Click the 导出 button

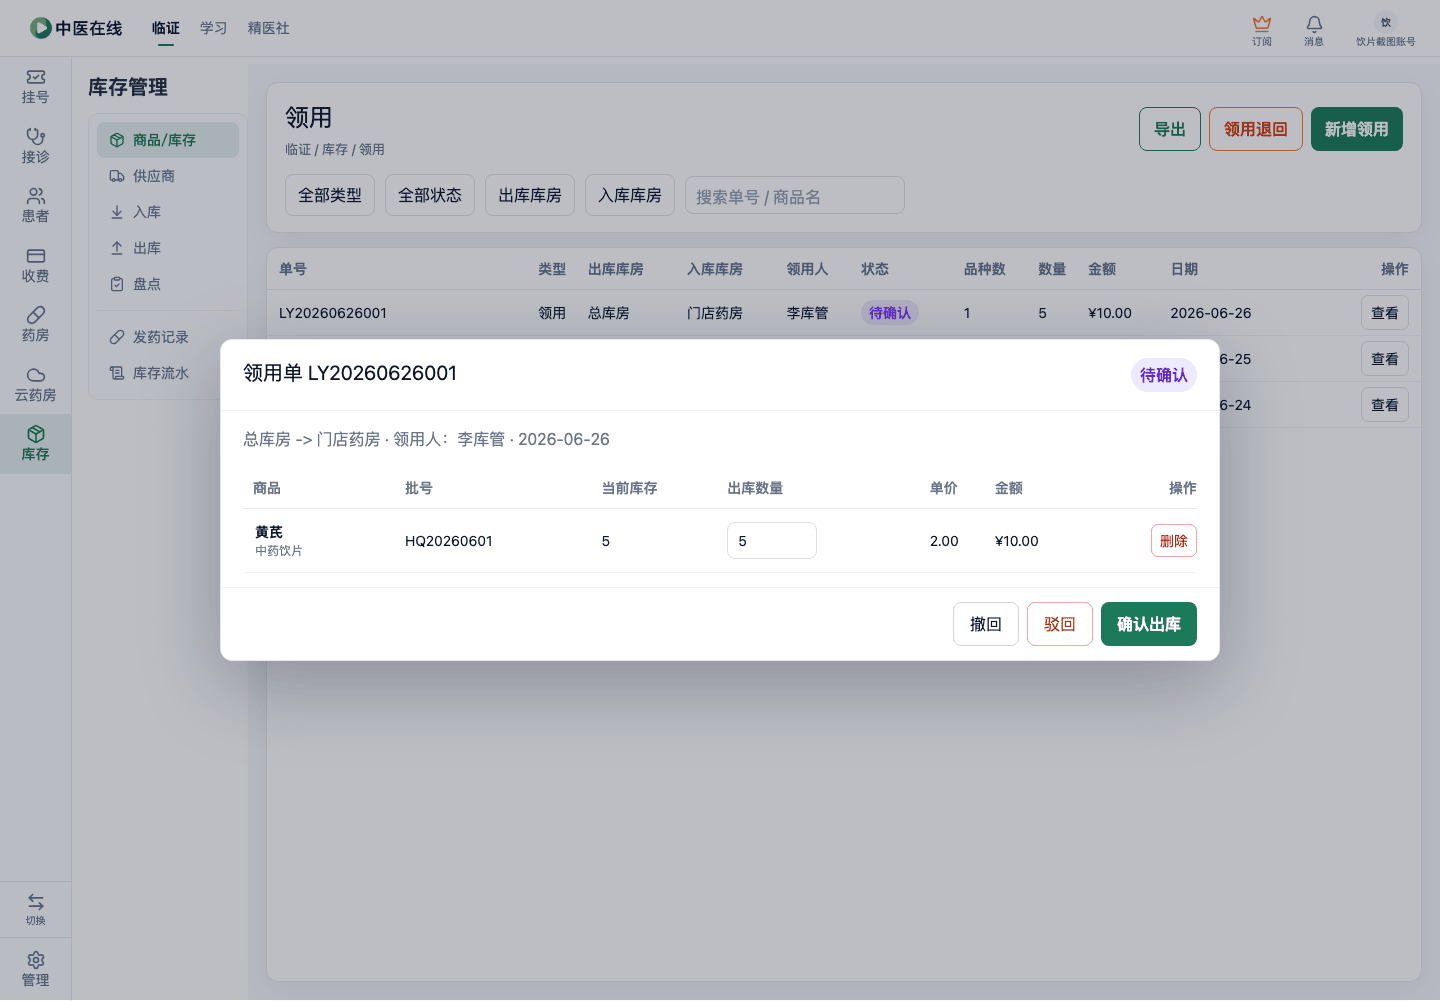pos(1170,129)
